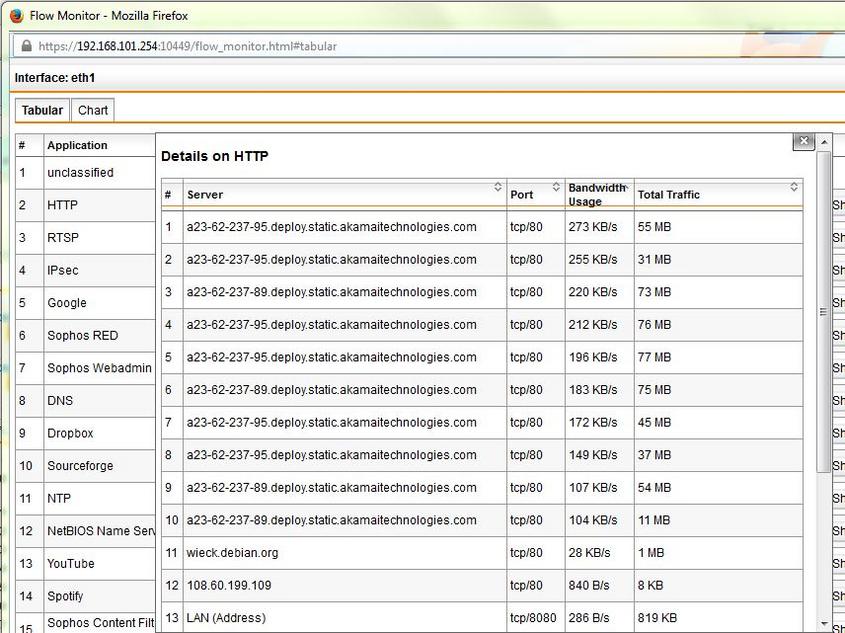
Task: Click the 45 MB total traffic value
Action: pos(654,422)
